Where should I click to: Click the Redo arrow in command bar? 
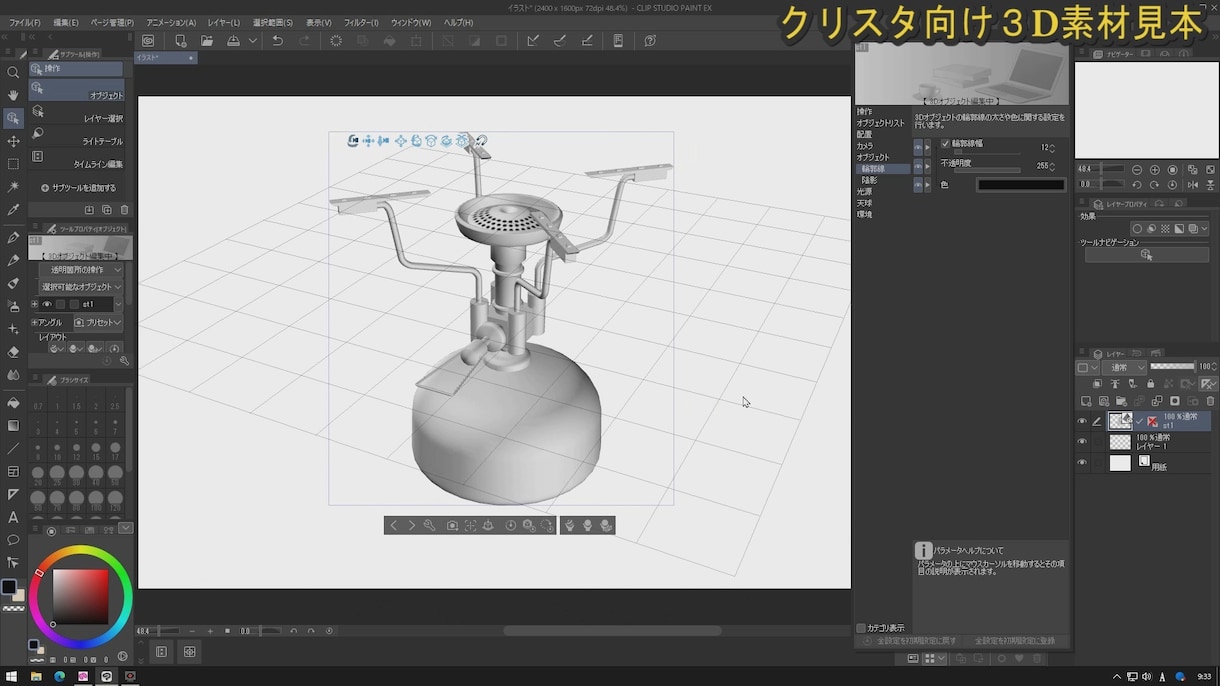coord(304,41)
